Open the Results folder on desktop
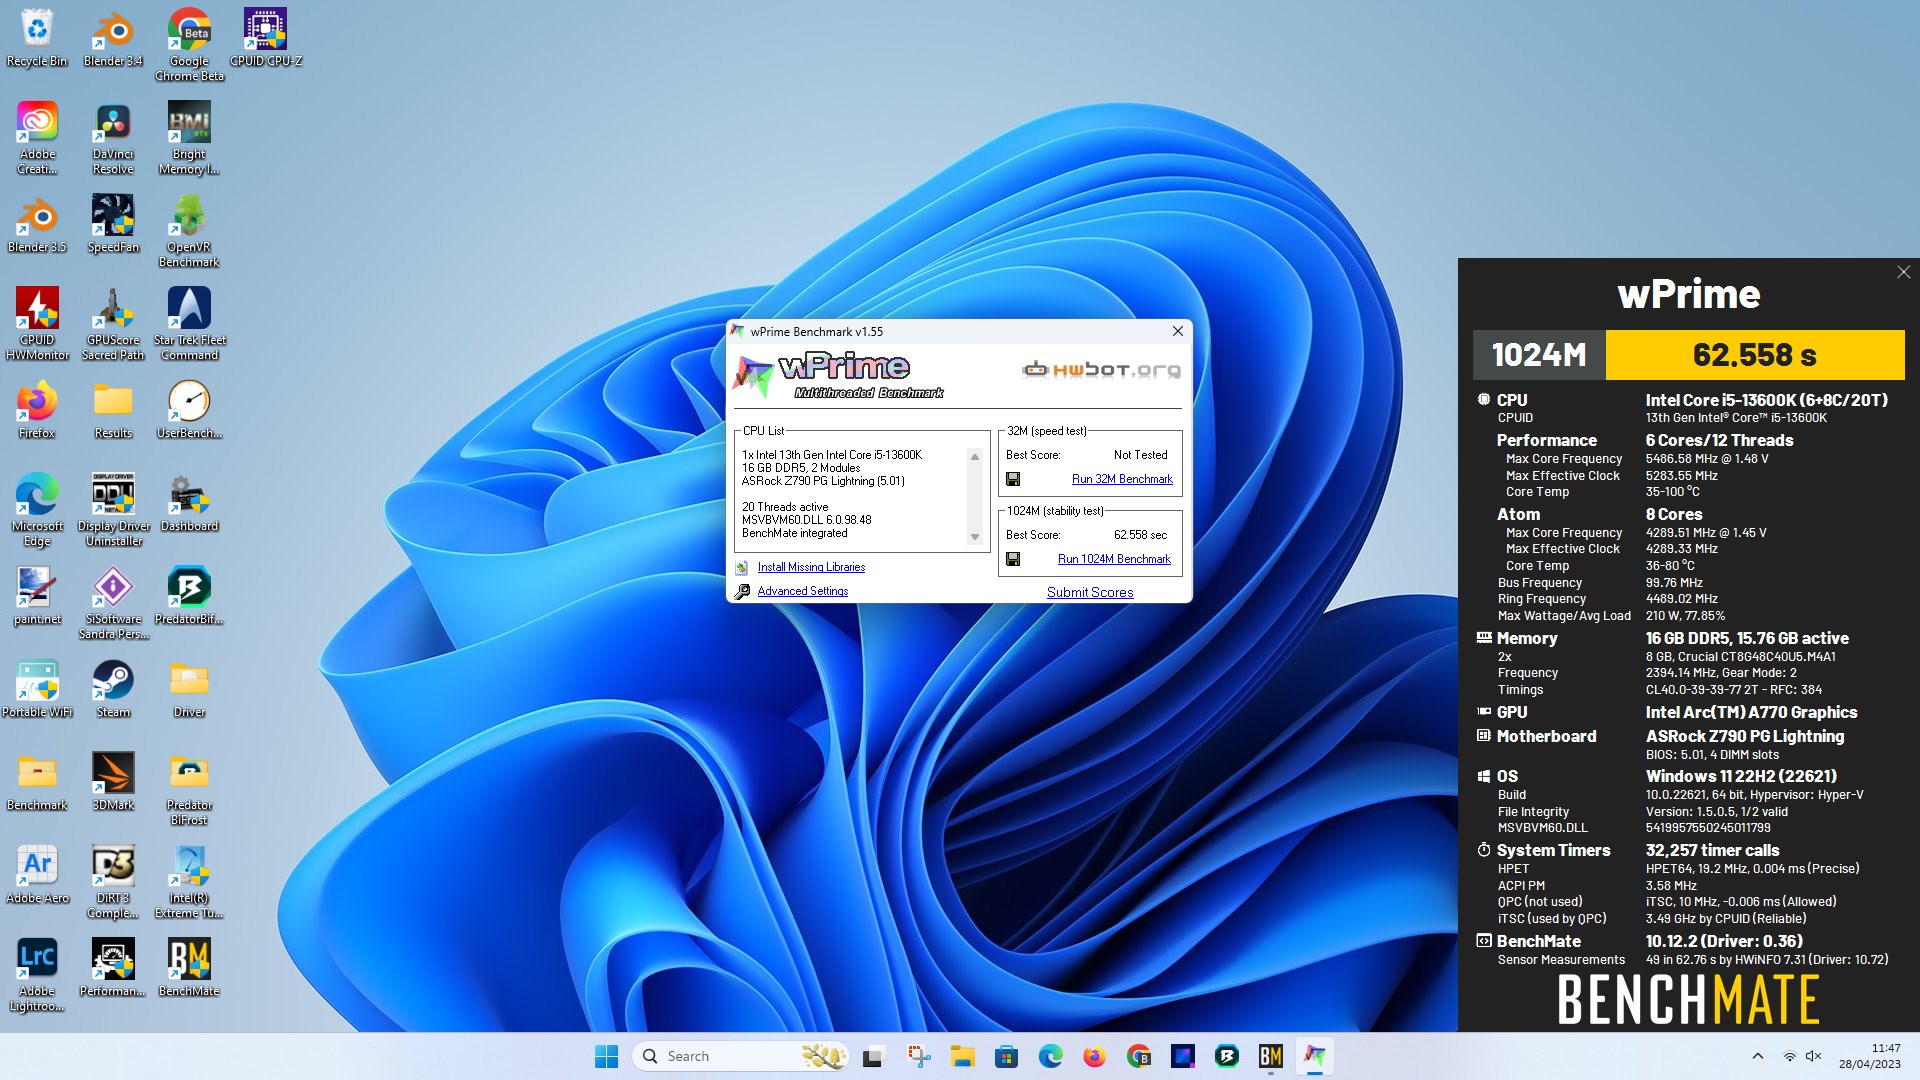The width and height of the screenshot is (1920, 1080). coord(113,410)
